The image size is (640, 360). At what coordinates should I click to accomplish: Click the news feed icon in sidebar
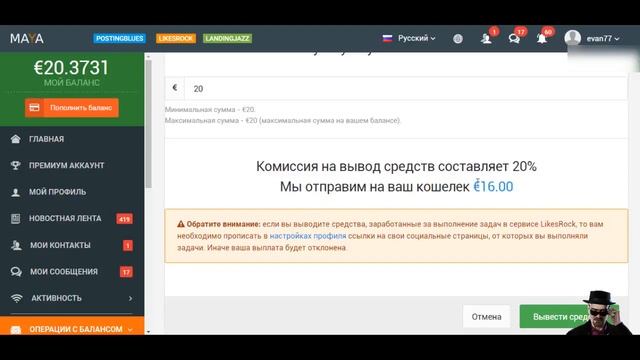[x=16, y=218]
